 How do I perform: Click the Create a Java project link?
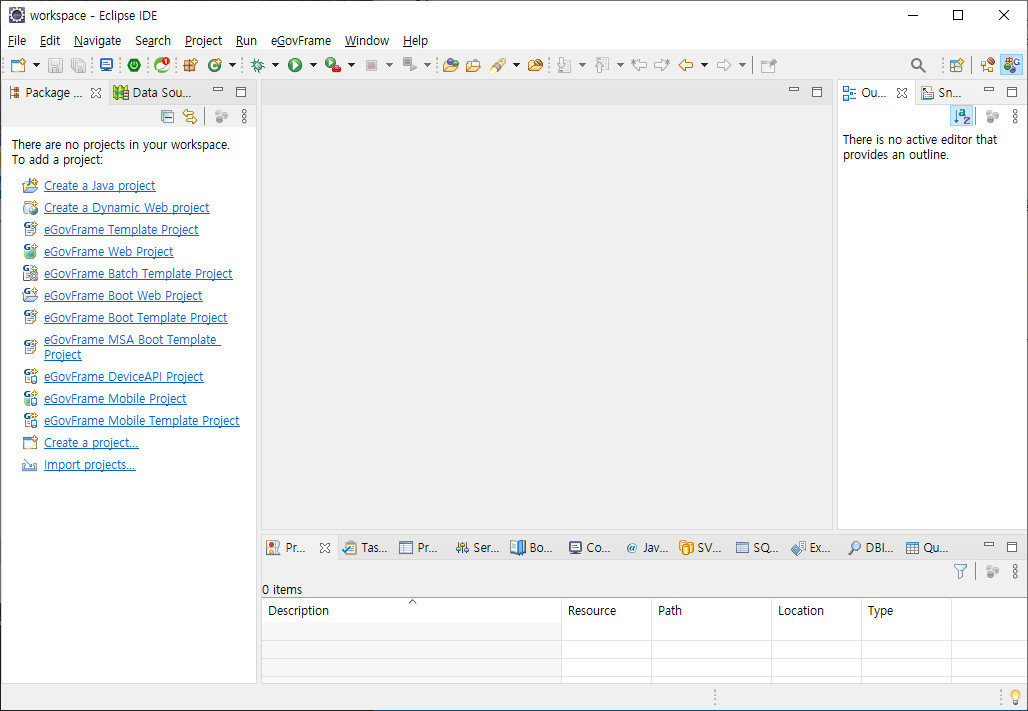[100, 186]
